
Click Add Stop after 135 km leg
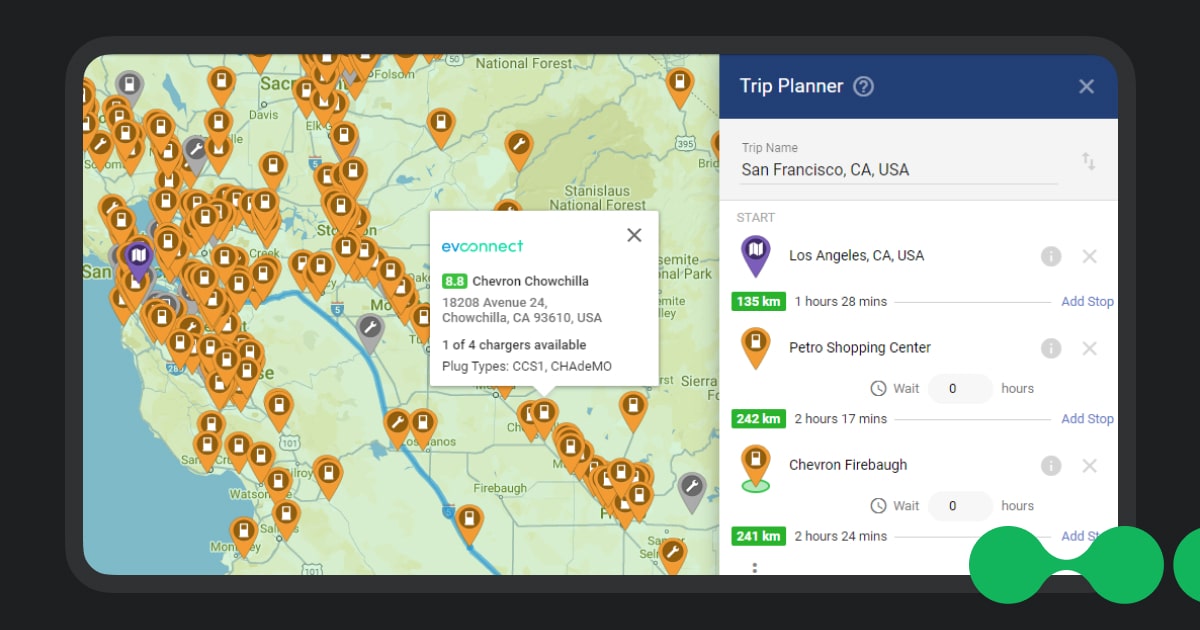[x=1087, y=301]
